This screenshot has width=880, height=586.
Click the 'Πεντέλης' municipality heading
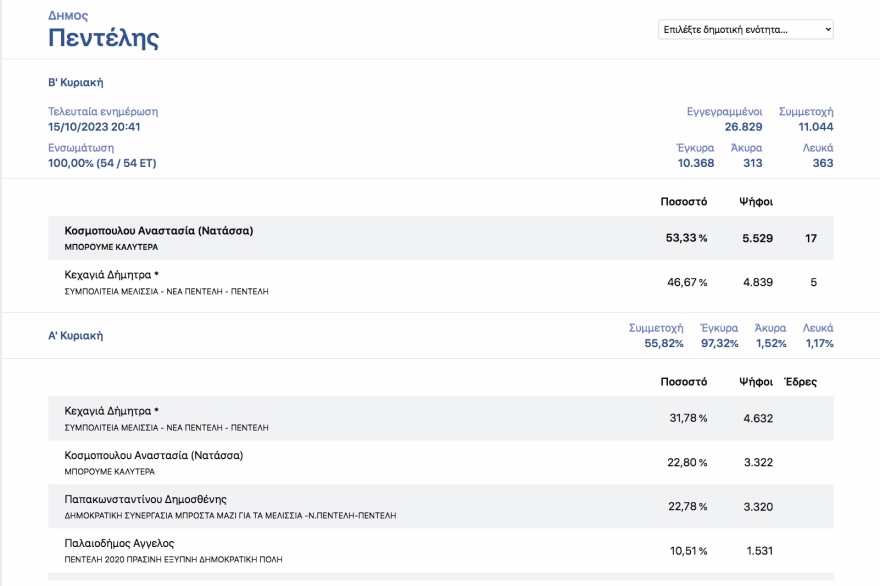point(104,39)
